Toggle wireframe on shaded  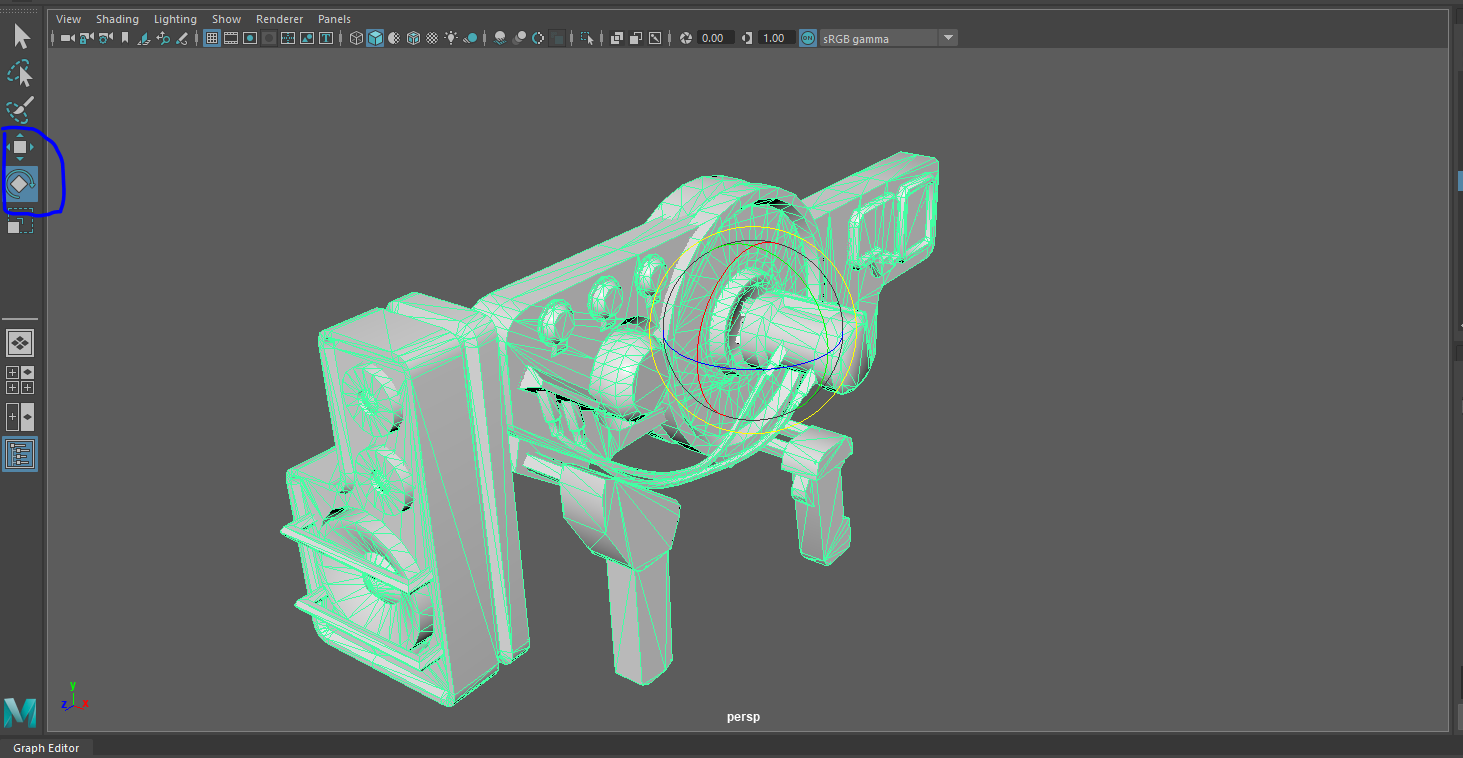click(413, 38)
